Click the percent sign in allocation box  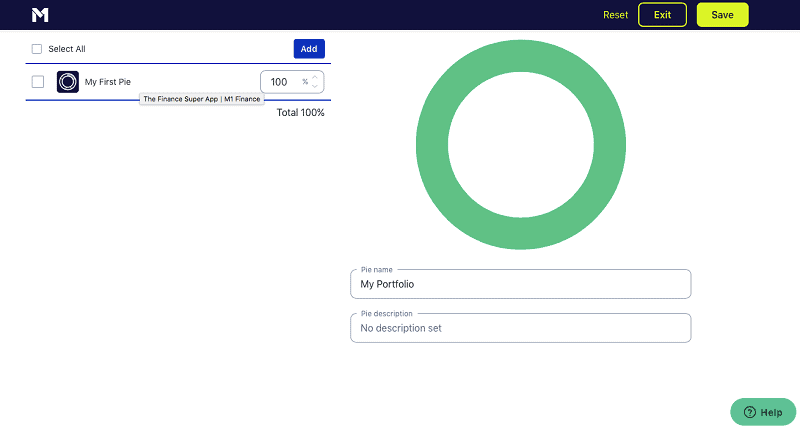(x=305, y=82)
